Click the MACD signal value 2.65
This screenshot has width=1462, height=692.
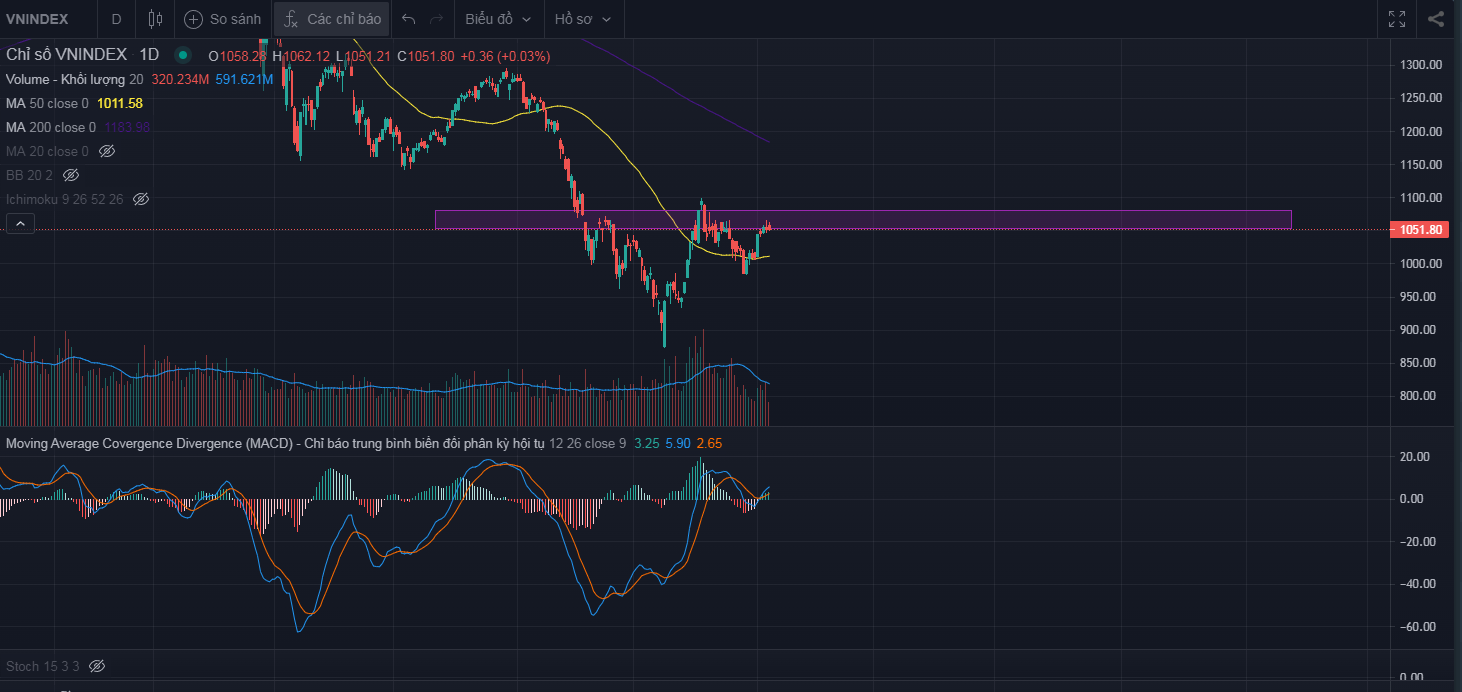(709, 443)
